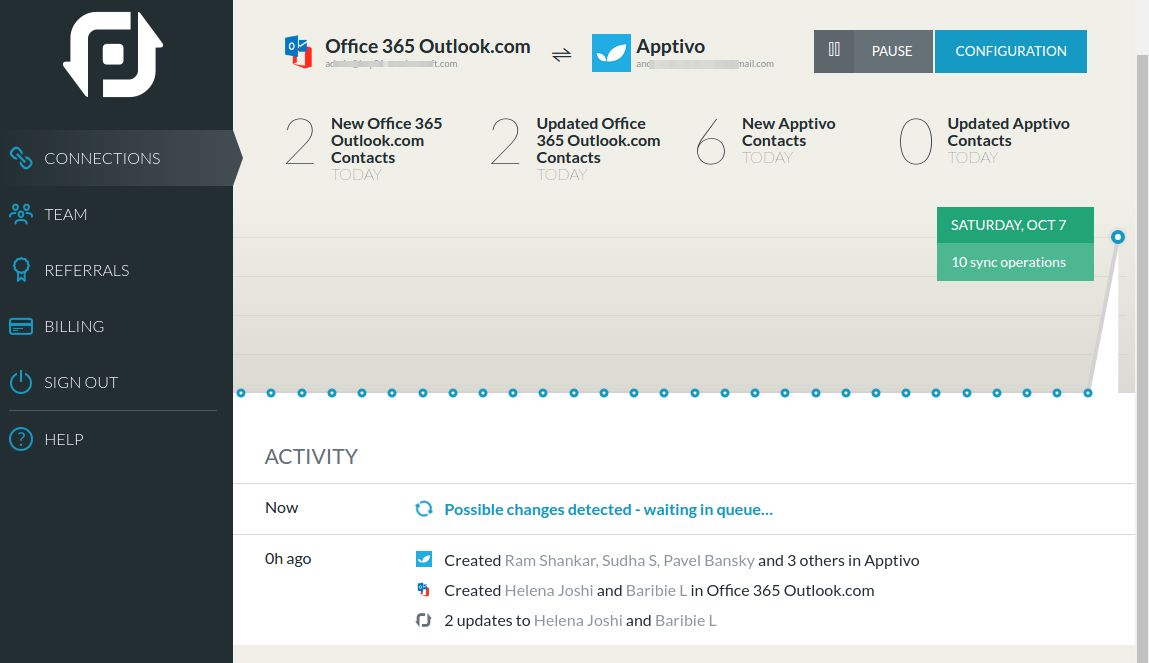Image resolution: width=1149 pixels, height=663 pixels.
Task: Pause the sync with the PAUSE button
Action: (x=873, y=51)
